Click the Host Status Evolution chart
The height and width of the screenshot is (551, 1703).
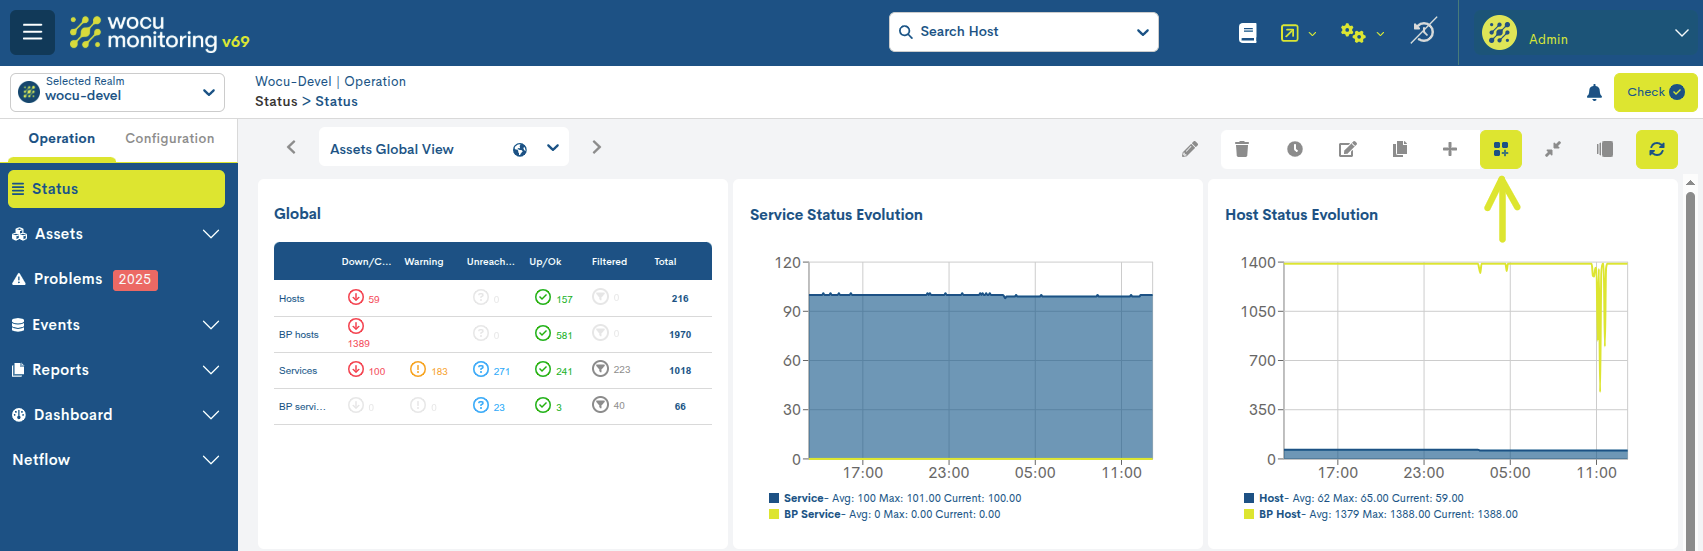click(x=1455, y=361)
